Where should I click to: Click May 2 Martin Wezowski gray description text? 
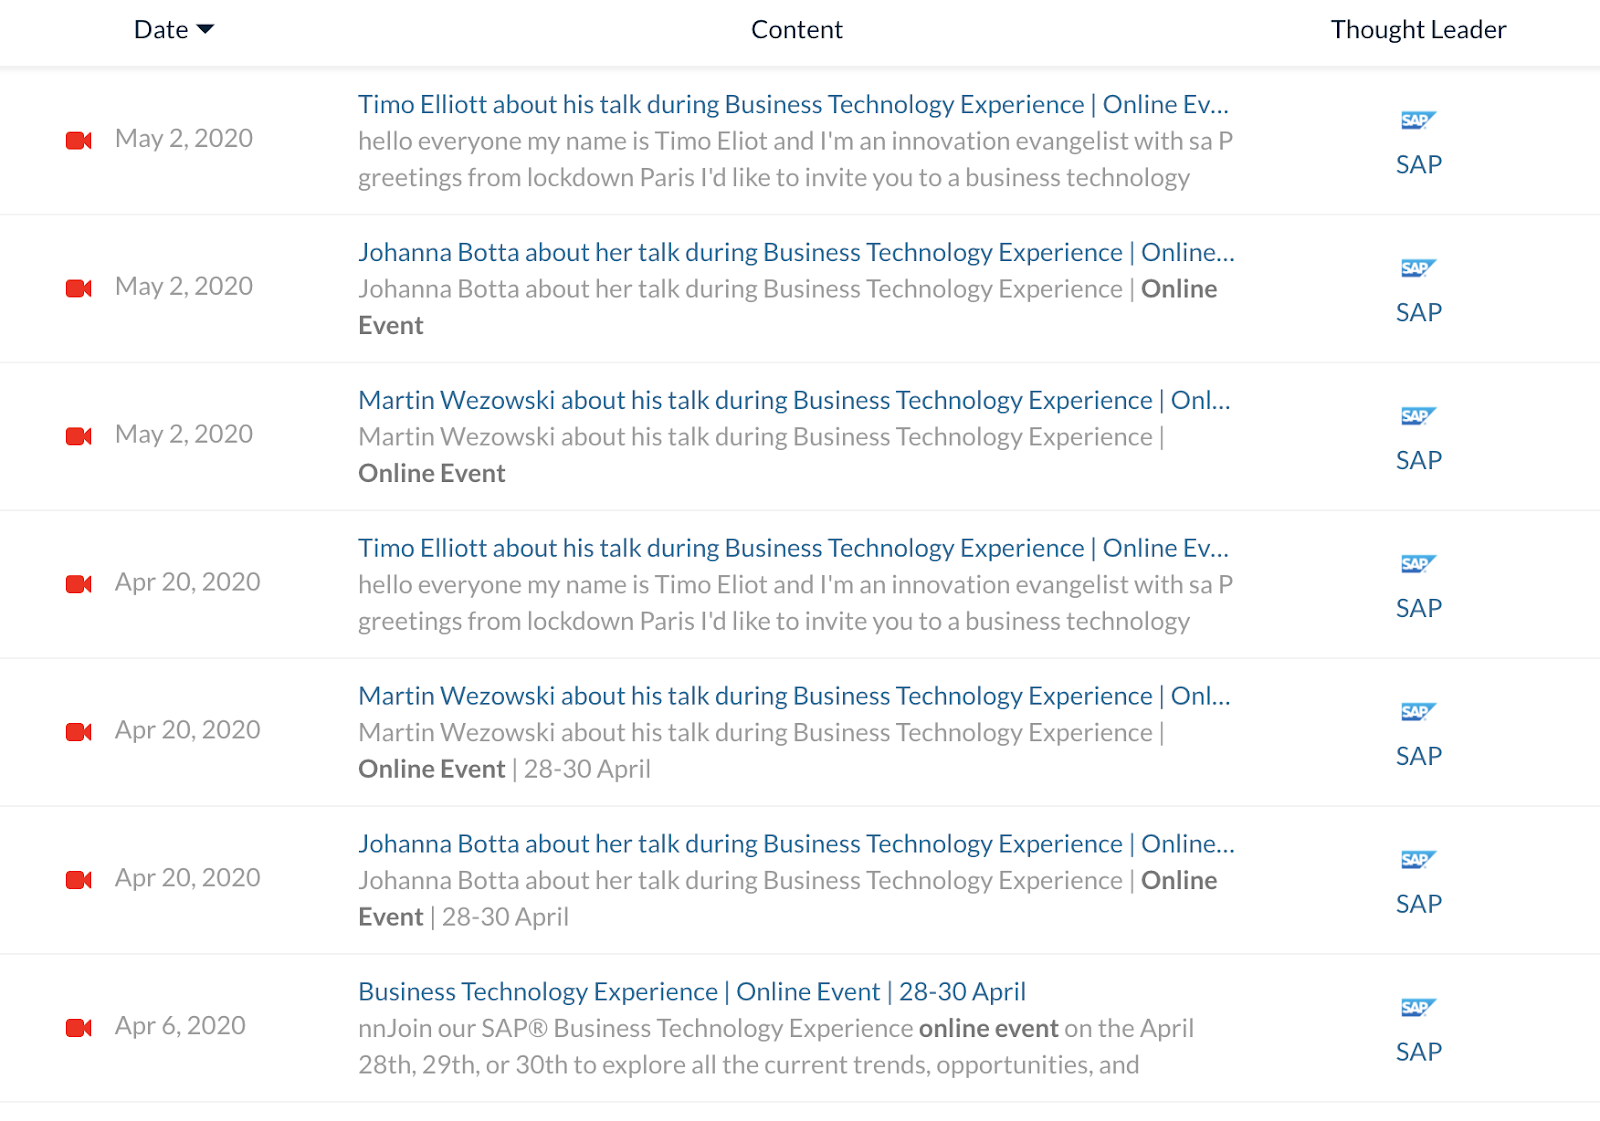pyautogui.click(x=761, y=455)
